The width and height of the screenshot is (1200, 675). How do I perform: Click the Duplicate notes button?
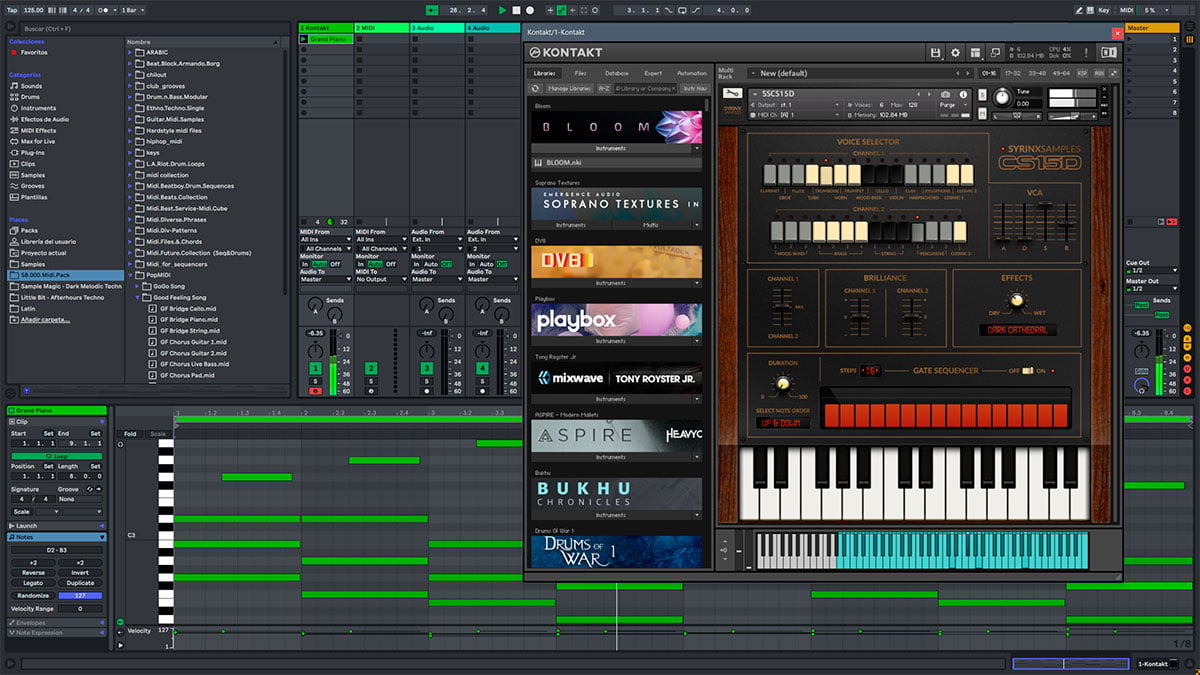[x=80, y=583]
